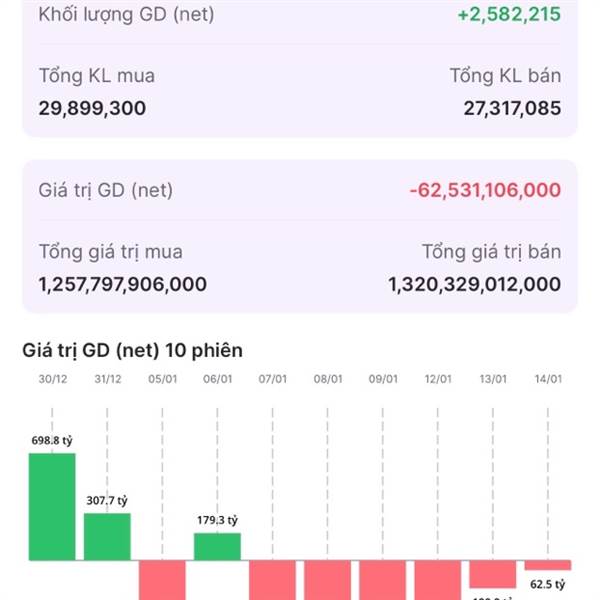The height and width of the screenshot is (600, 600).
Task: Click the green 307.7 tỷ bar
Action: 107,536
